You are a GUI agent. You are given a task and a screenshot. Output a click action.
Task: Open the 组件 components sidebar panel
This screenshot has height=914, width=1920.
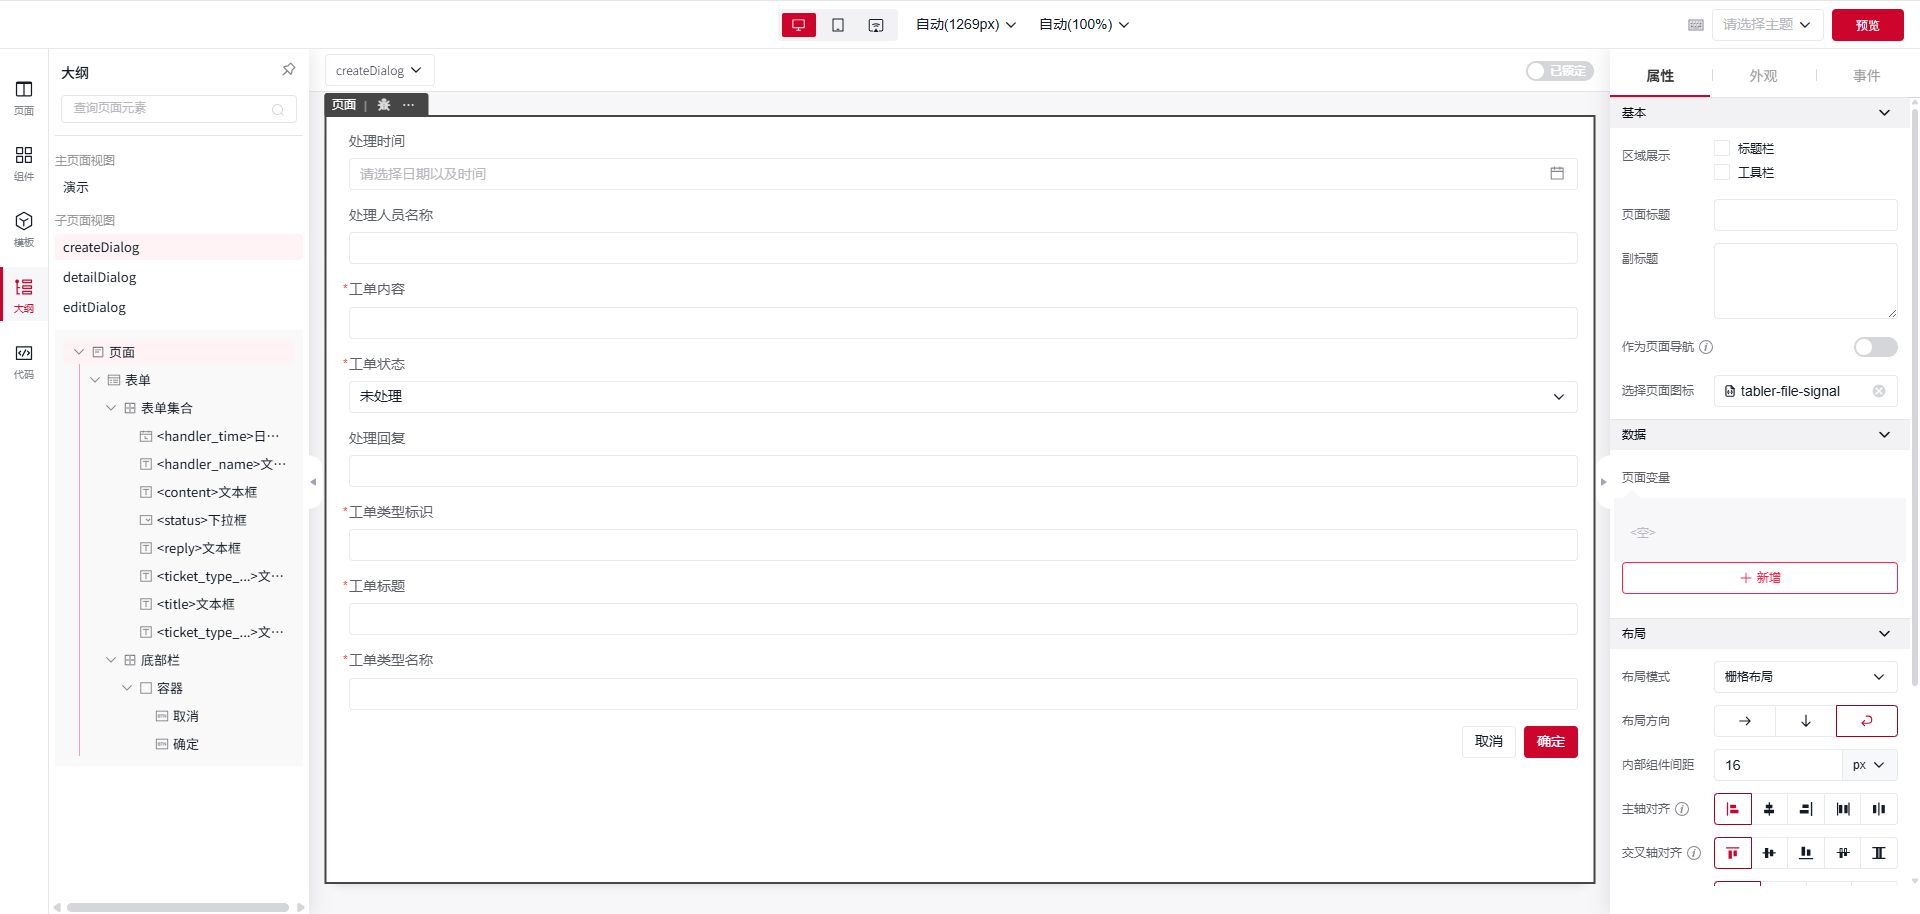[24, 162]
